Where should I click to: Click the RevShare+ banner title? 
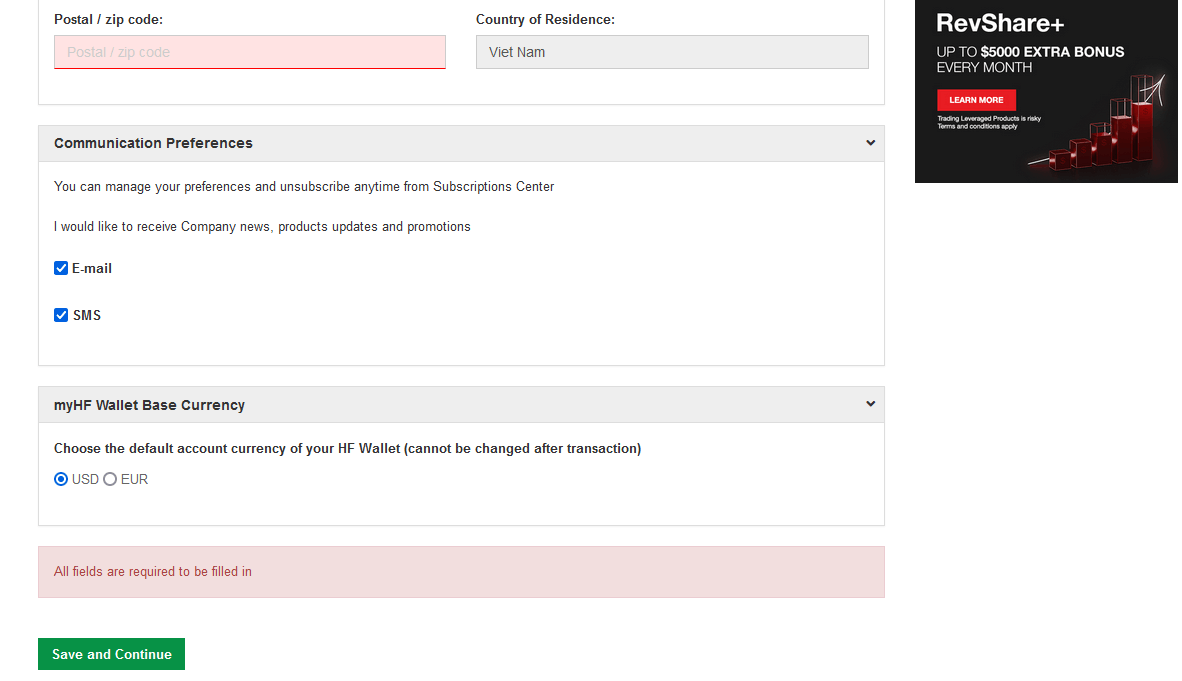(x=1000, y=23)
